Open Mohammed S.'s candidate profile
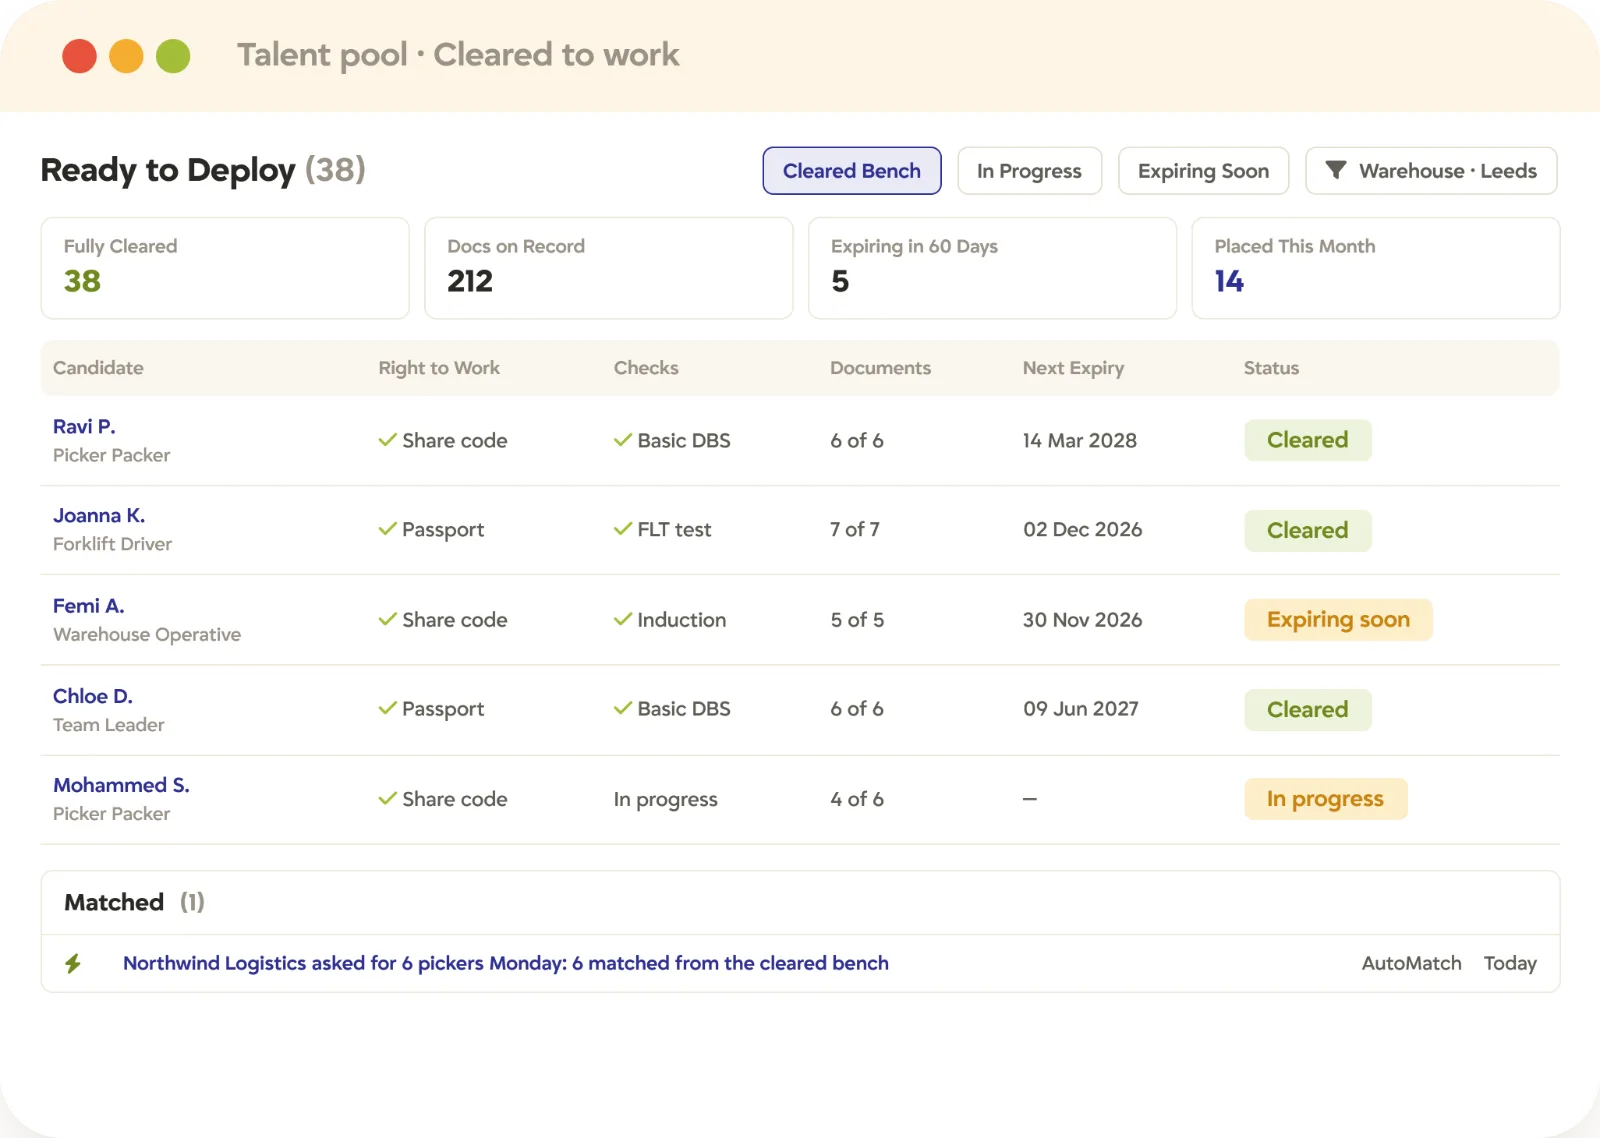Viewport: 1600px width, 1138px height. pyautogui.click(x=121, y=785)
